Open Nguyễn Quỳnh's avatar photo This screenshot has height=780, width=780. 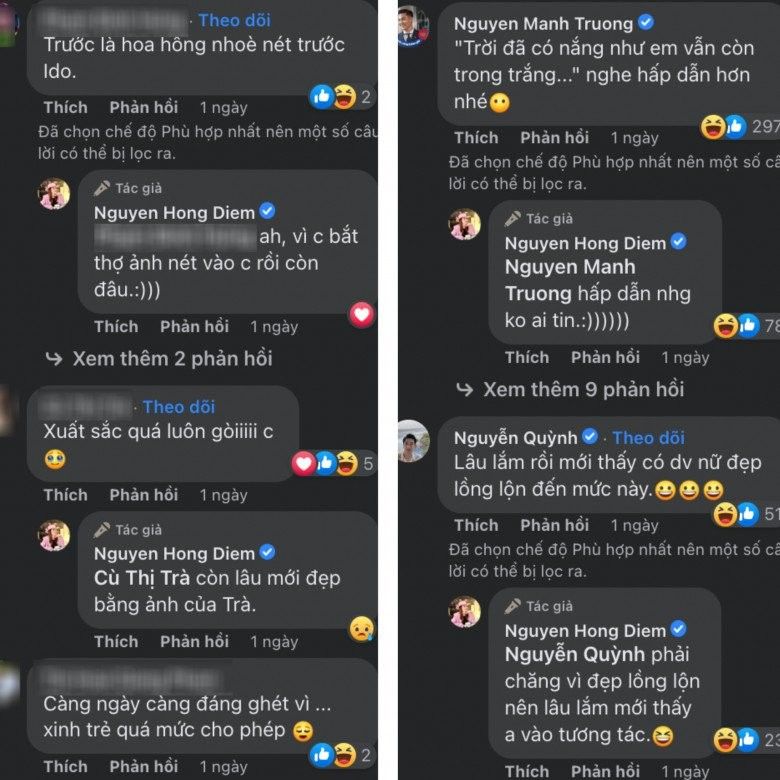tap(413, 440)
